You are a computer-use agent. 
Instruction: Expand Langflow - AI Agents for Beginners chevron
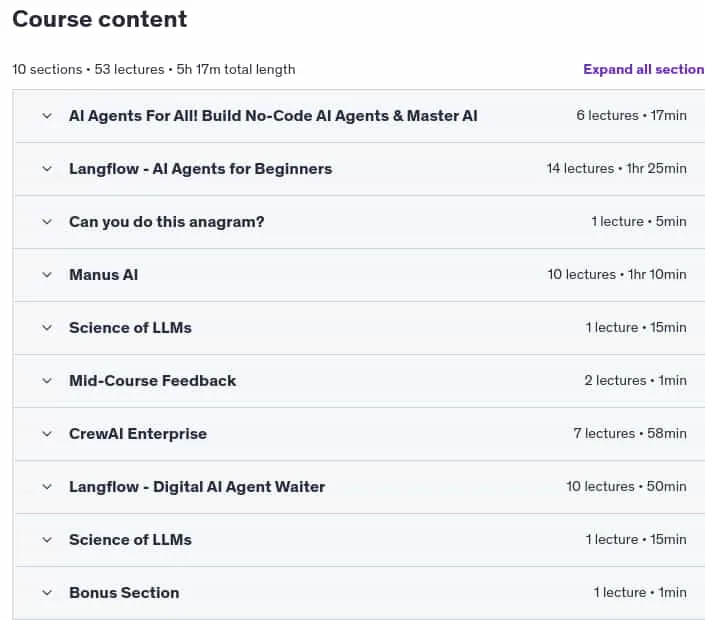pos(47,169)
